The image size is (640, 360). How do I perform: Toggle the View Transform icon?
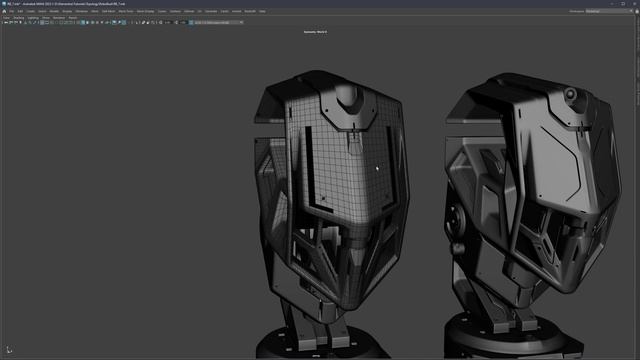[191, 22]
